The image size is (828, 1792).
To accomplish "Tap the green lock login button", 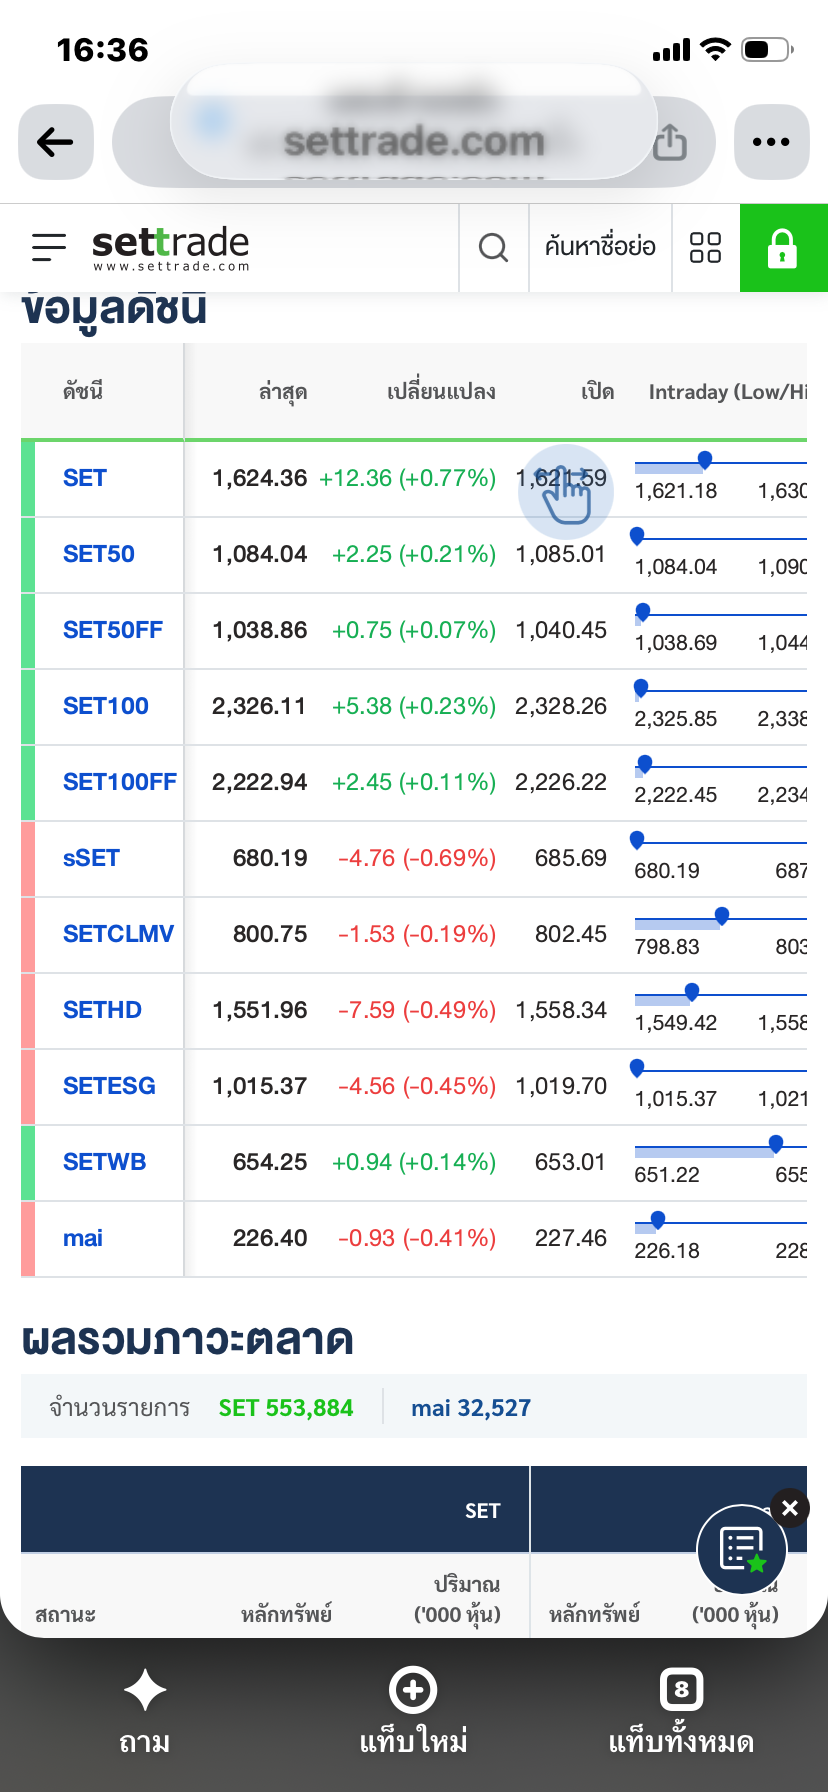I will click(x=783, y=248).
